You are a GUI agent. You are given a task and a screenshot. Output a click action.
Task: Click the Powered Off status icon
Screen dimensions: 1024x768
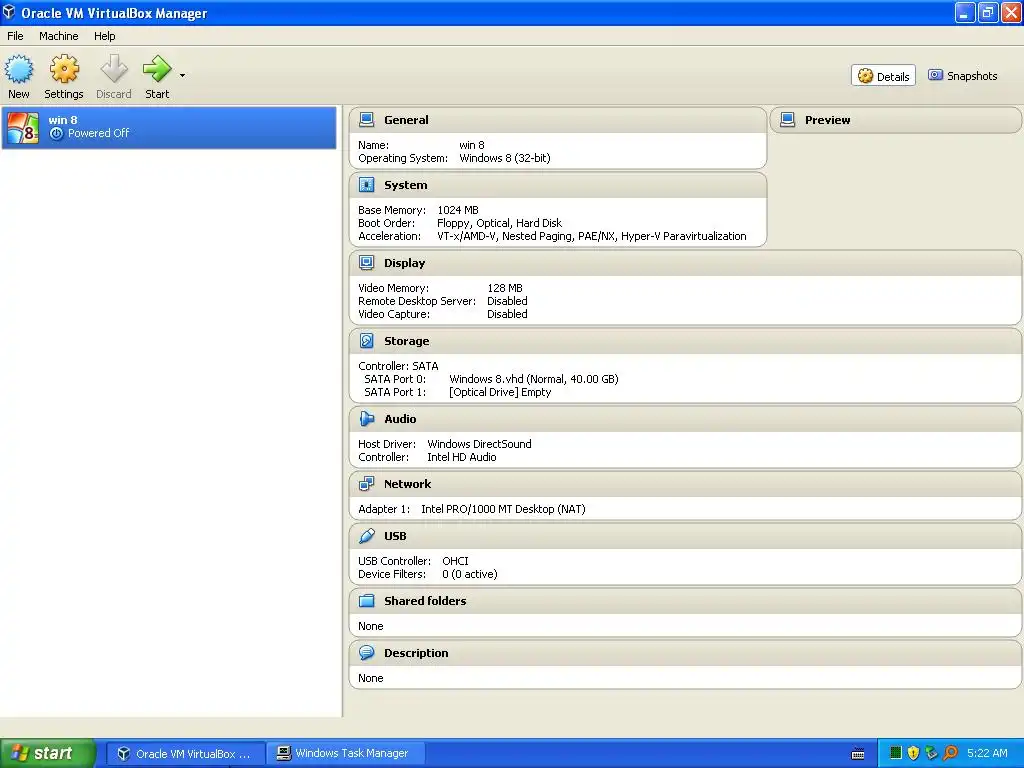(56, 133)
